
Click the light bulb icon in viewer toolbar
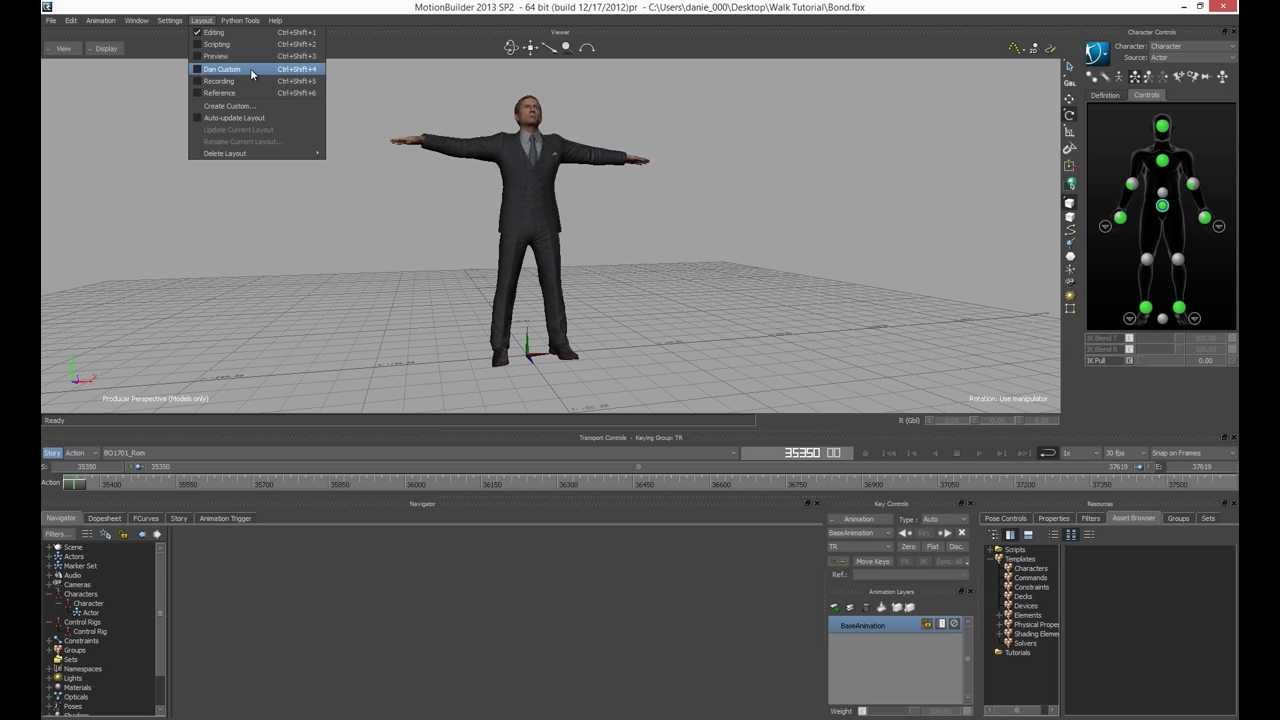pos(1070,296)
